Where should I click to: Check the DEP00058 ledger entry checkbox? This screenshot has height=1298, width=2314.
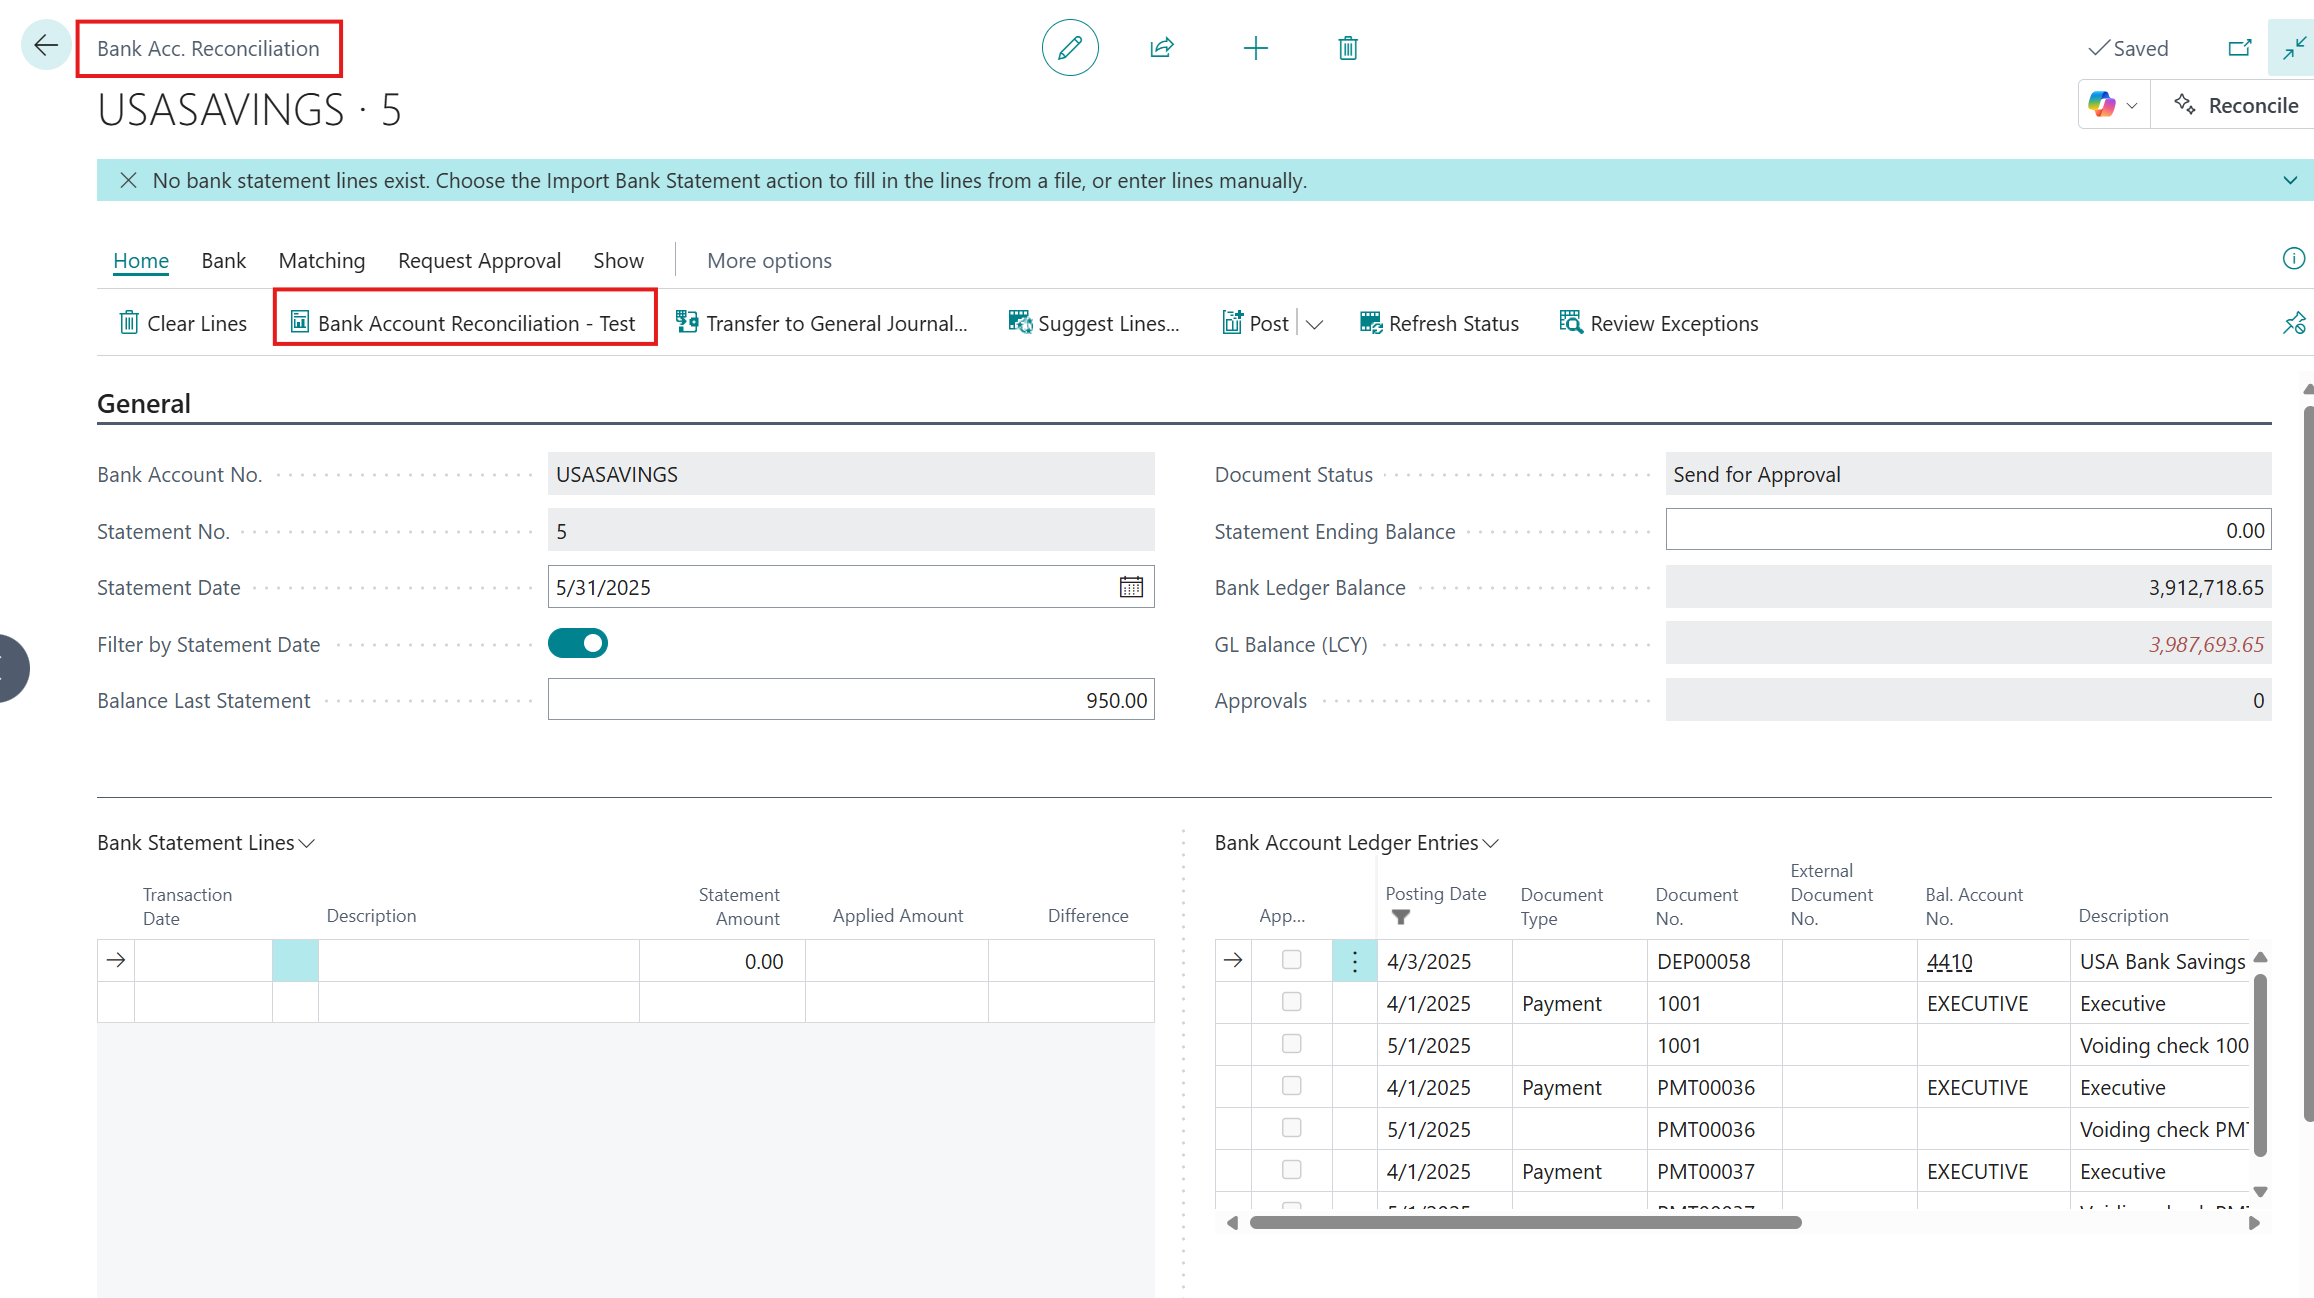[x=1291, y=960]
